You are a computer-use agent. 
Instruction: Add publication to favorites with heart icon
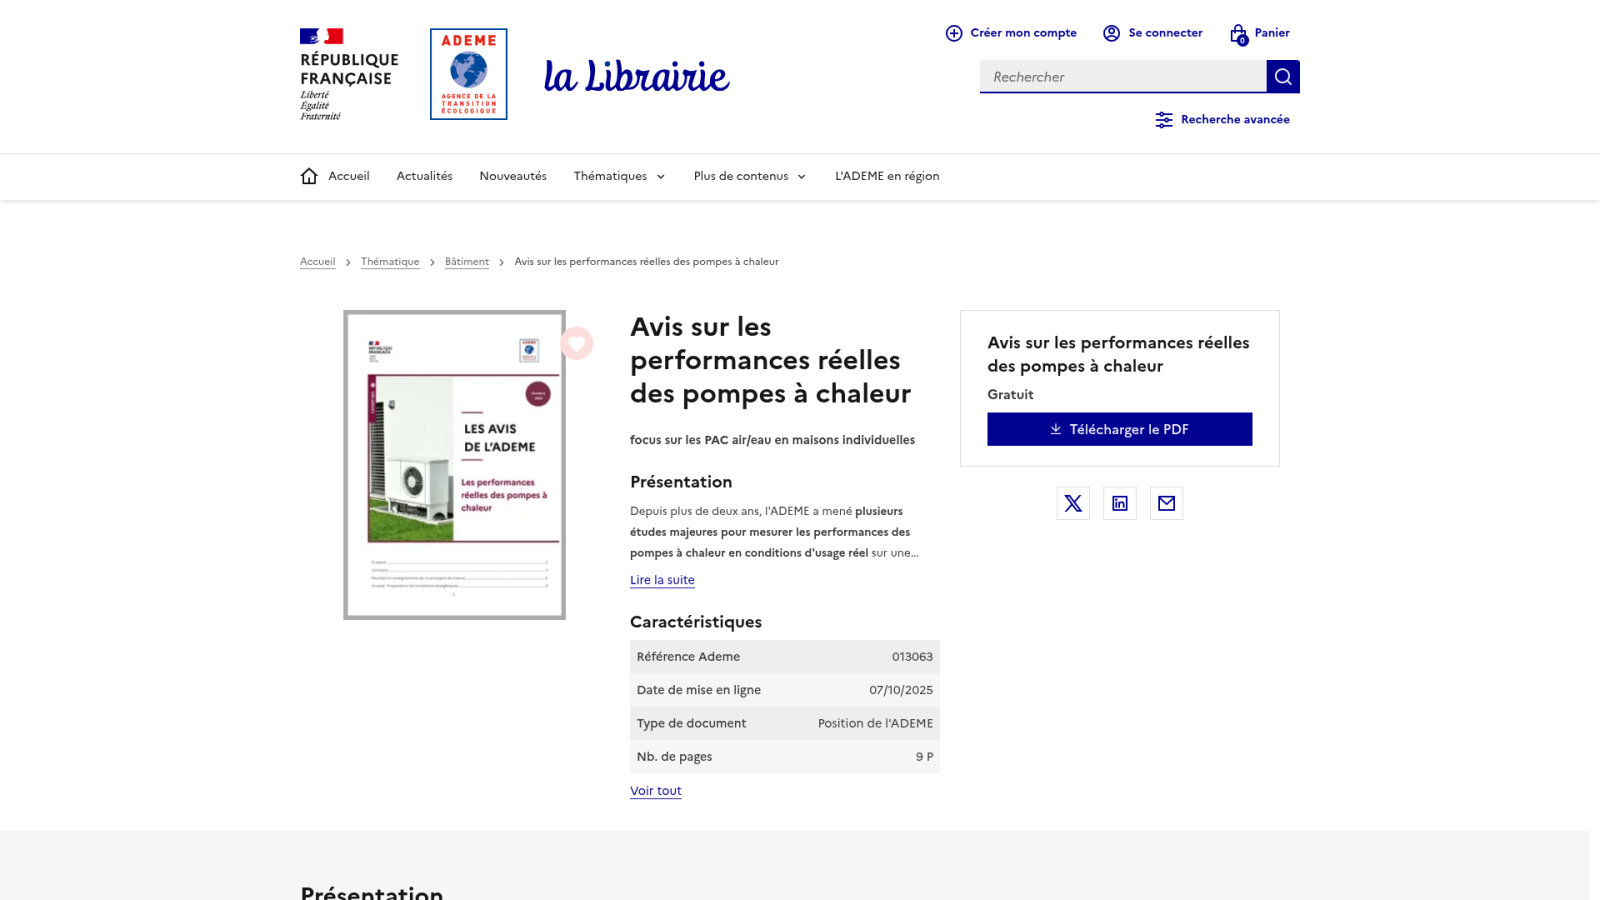click(x=577, y=343)
